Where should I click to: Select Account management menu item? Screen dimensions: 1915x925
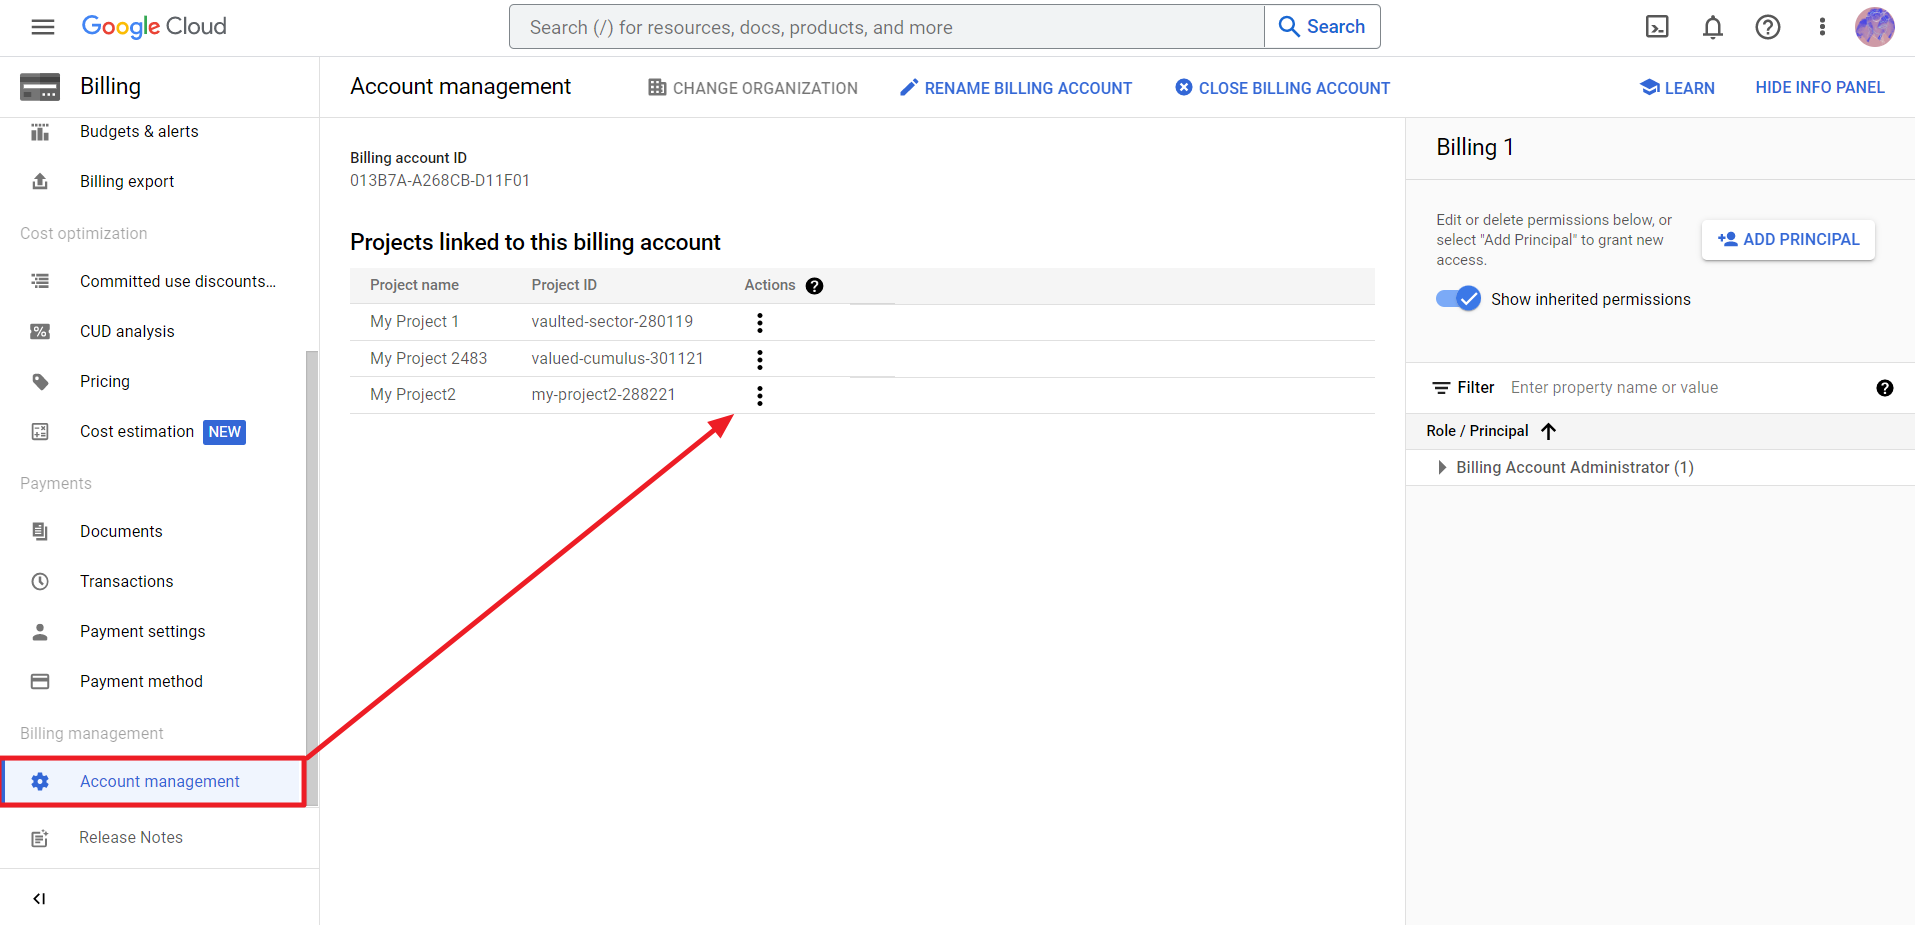(154, 781)
